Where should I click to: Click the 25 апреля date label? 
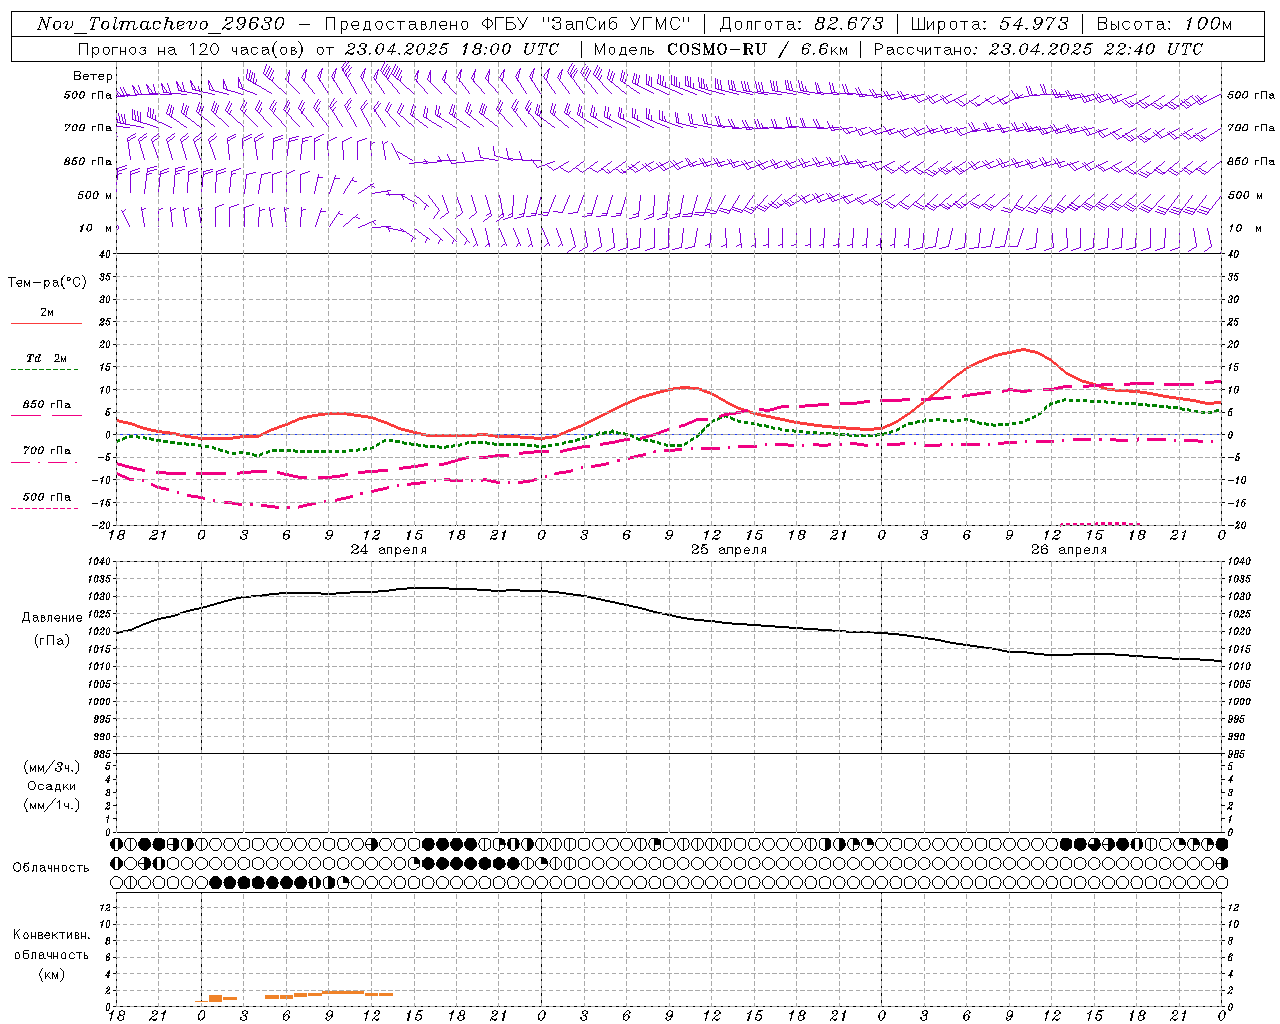point(729,550)
